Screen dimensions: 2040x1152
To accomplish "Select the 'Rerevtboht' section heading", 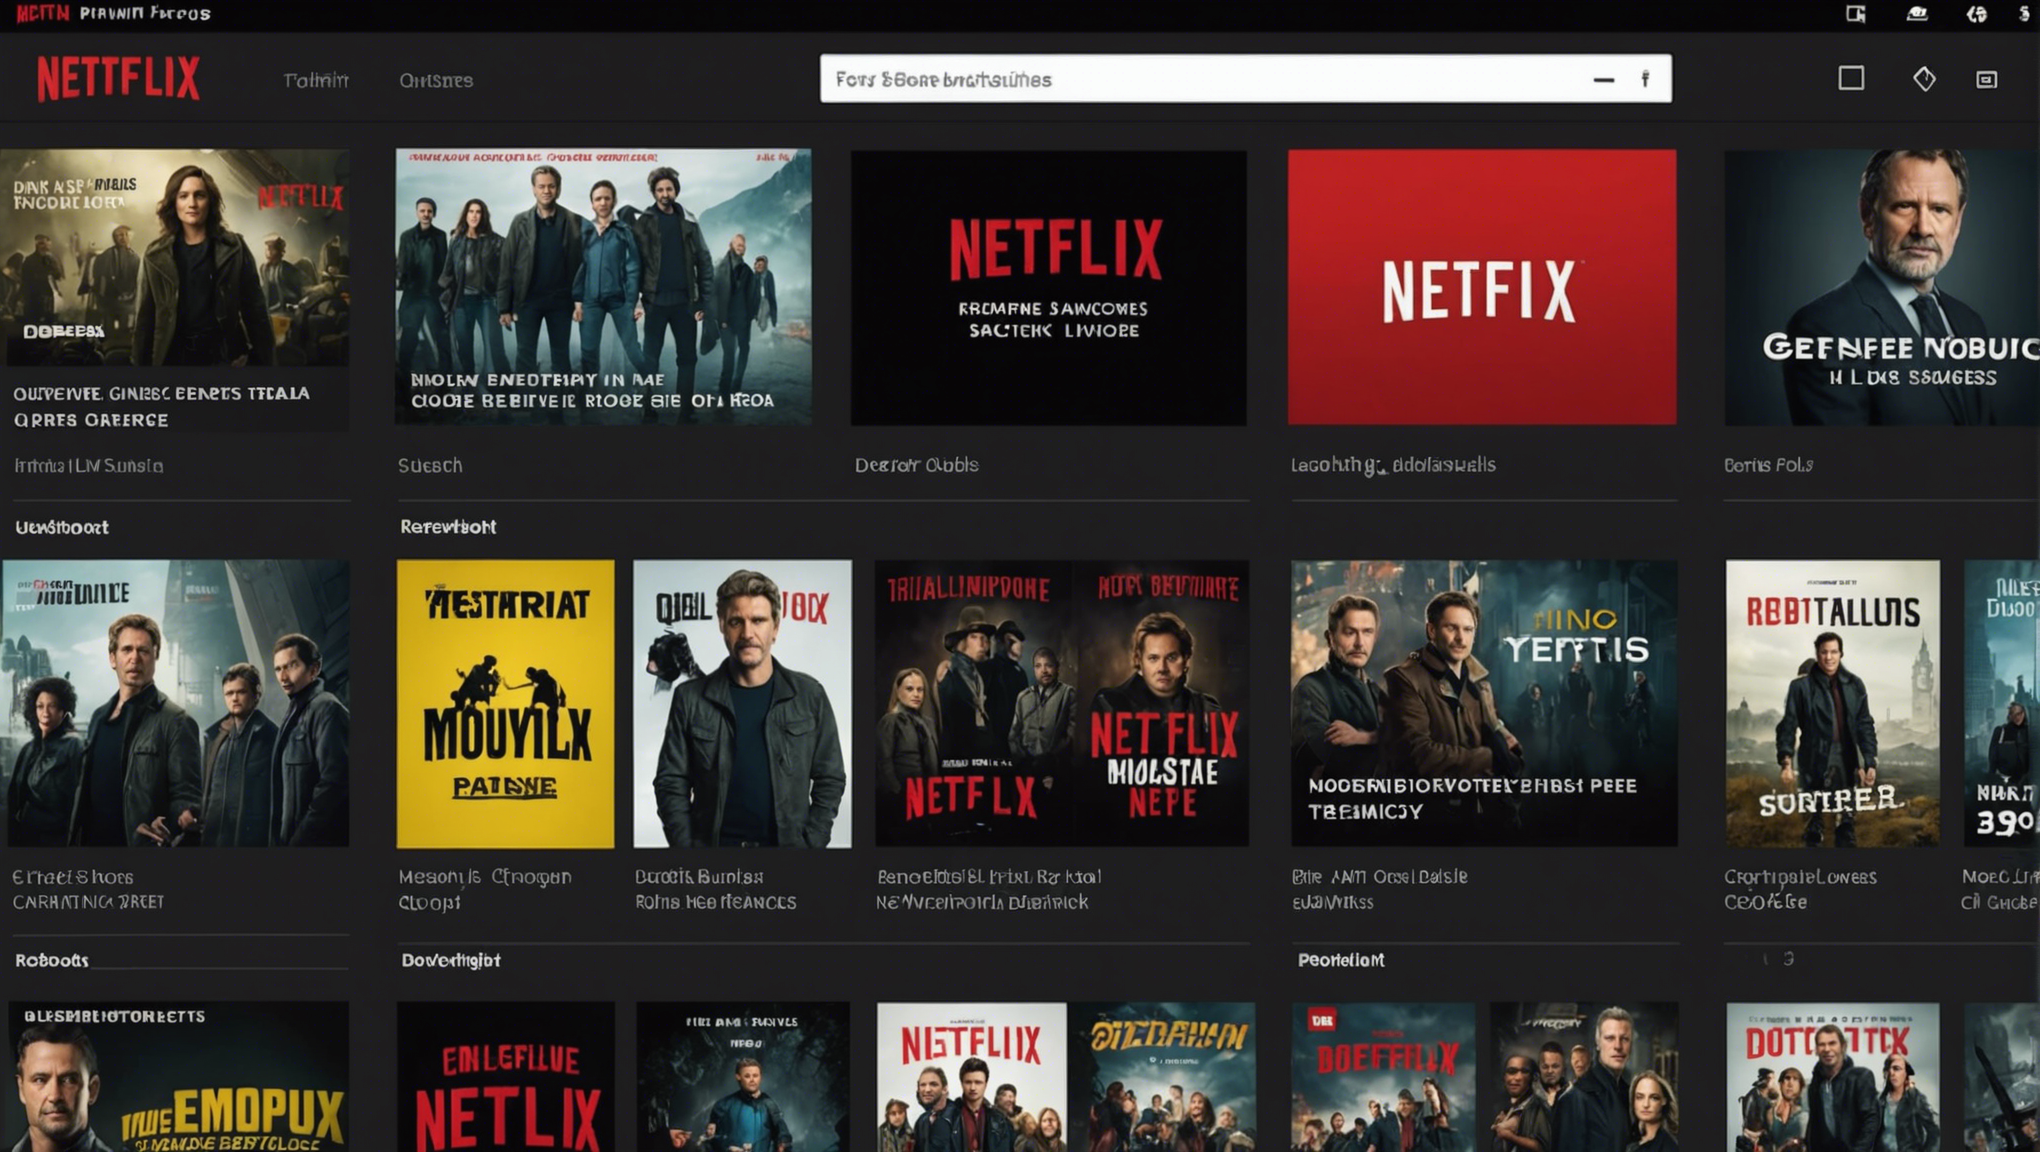I will coord(448,526).
